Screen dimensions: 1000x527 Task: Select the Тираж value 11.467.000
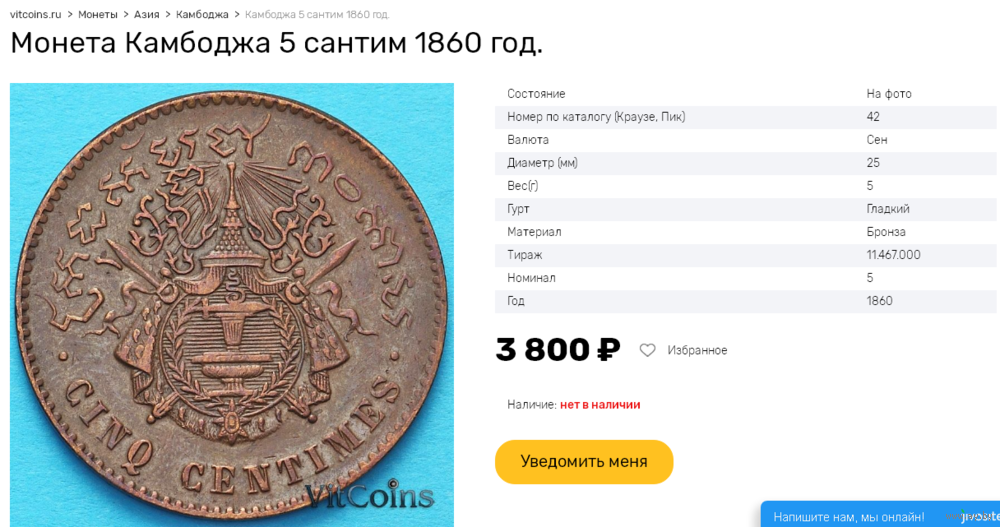(893, 255)
